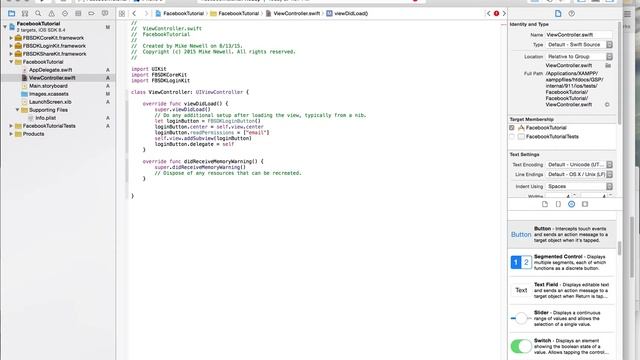Open the Symbol navigator tab

pyautogui.click(x=25, y=13)
